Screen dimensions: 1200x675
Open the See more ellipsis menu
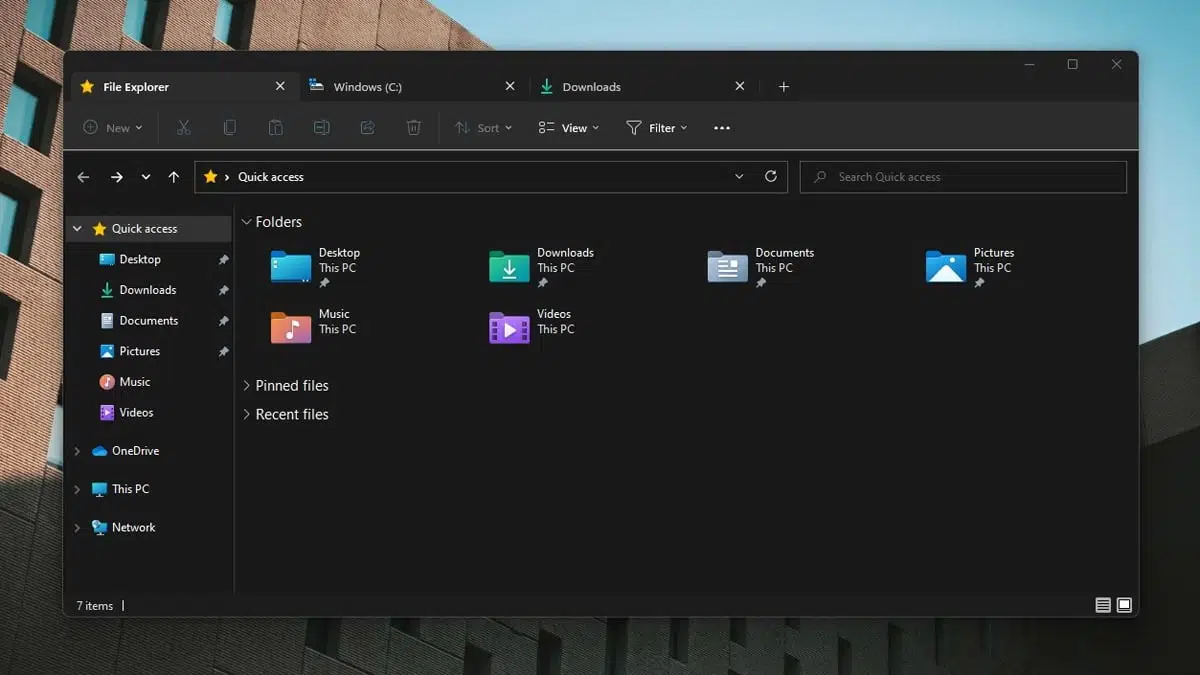[722, 127]
